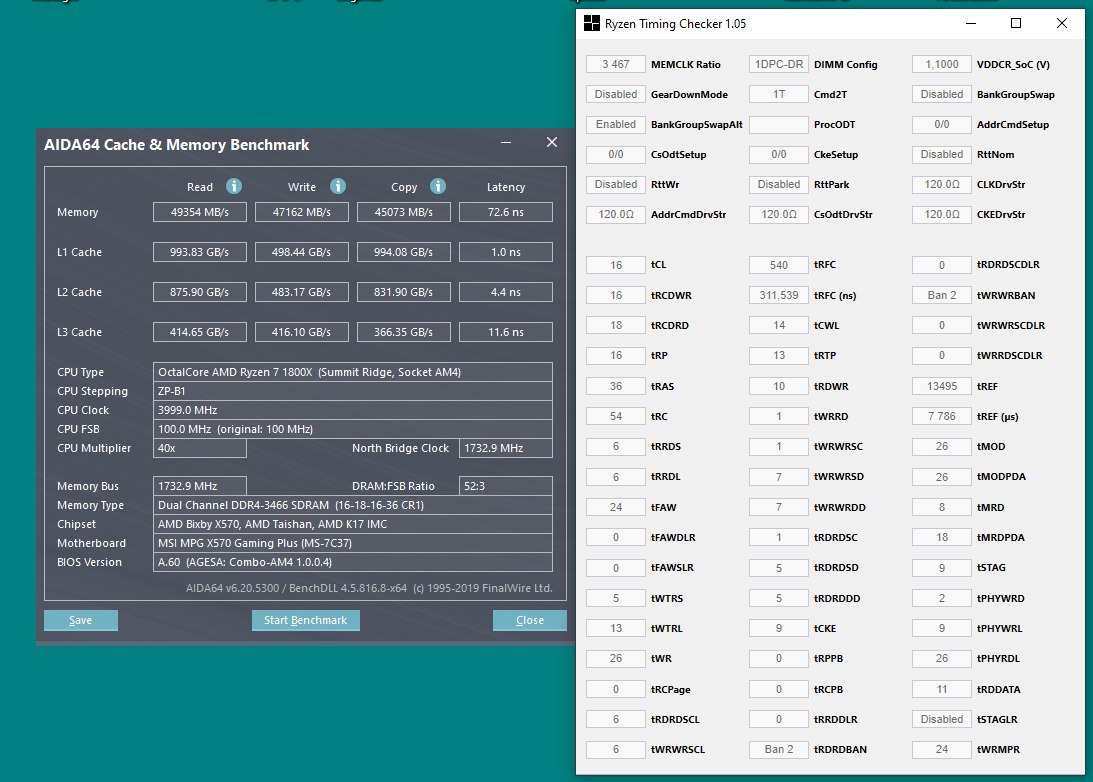
Task: Click the tWRMPR value 24
Action: (942, 749)
